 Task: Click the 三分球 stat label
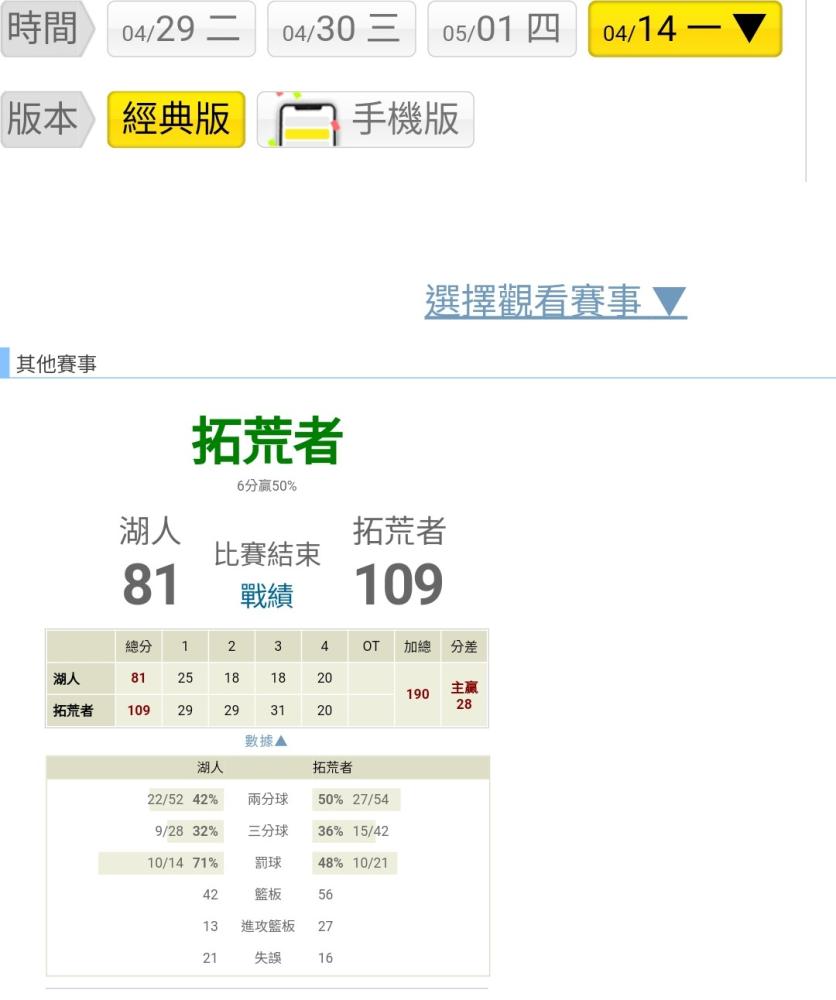(x=268, y=831)
